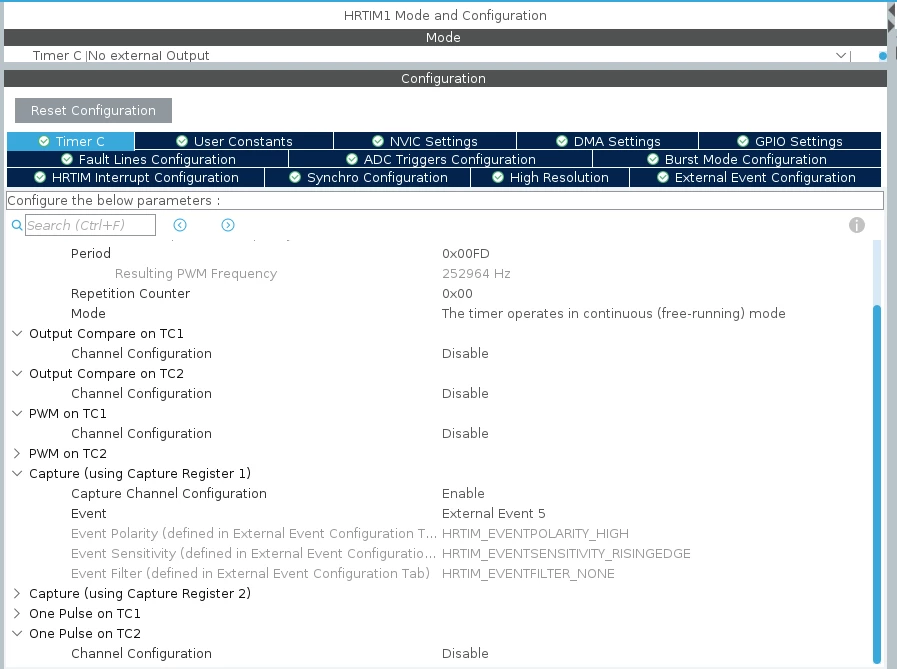897x669 pixels.
Task: Click in the Search (Ctrl+F) field
Action: point(90,225)
